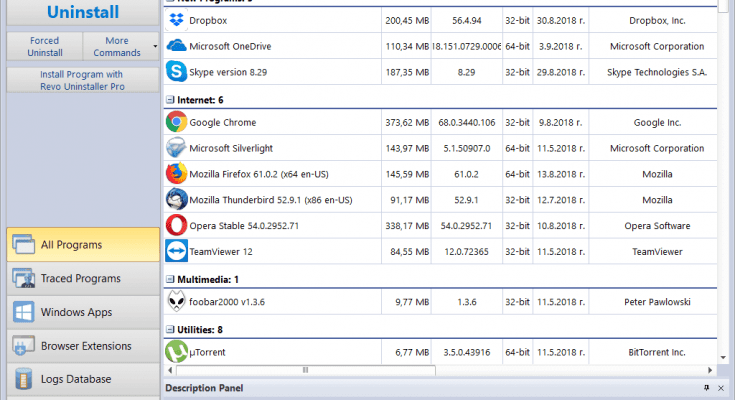Click the Dropbox icon in program list

point(177,20)
